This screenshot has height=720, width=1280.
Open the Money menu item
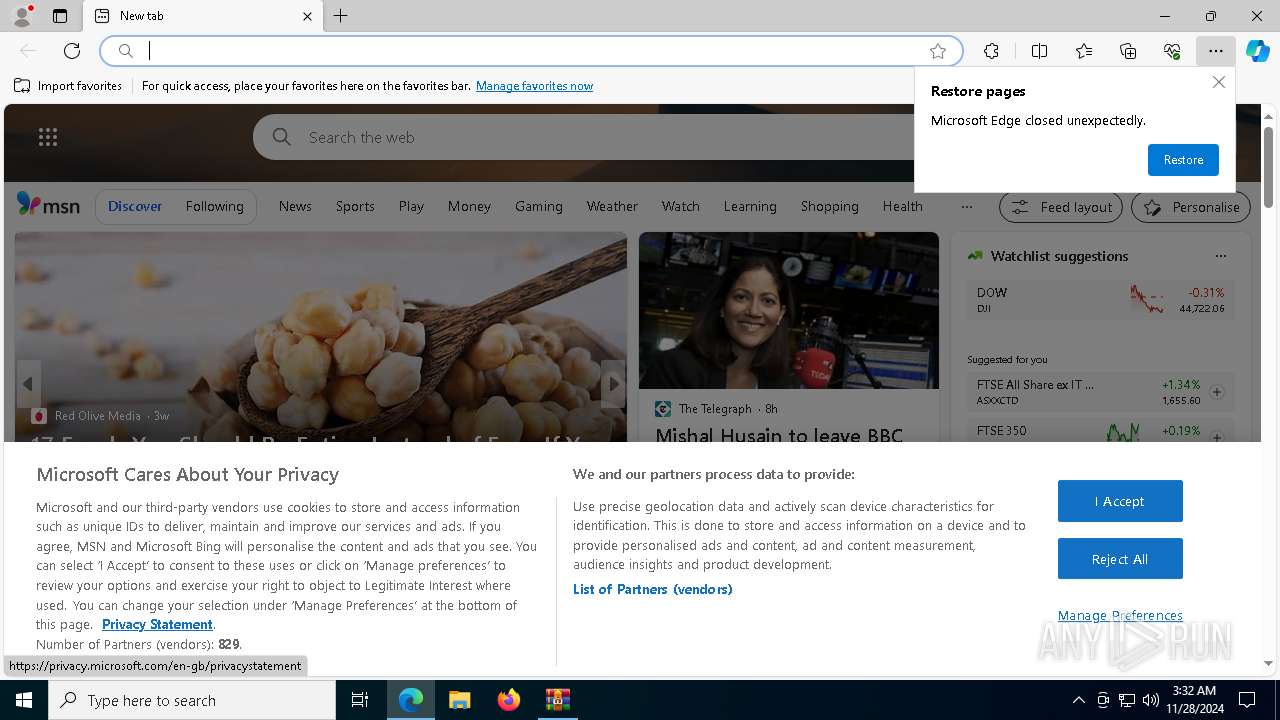click(469, 206)
